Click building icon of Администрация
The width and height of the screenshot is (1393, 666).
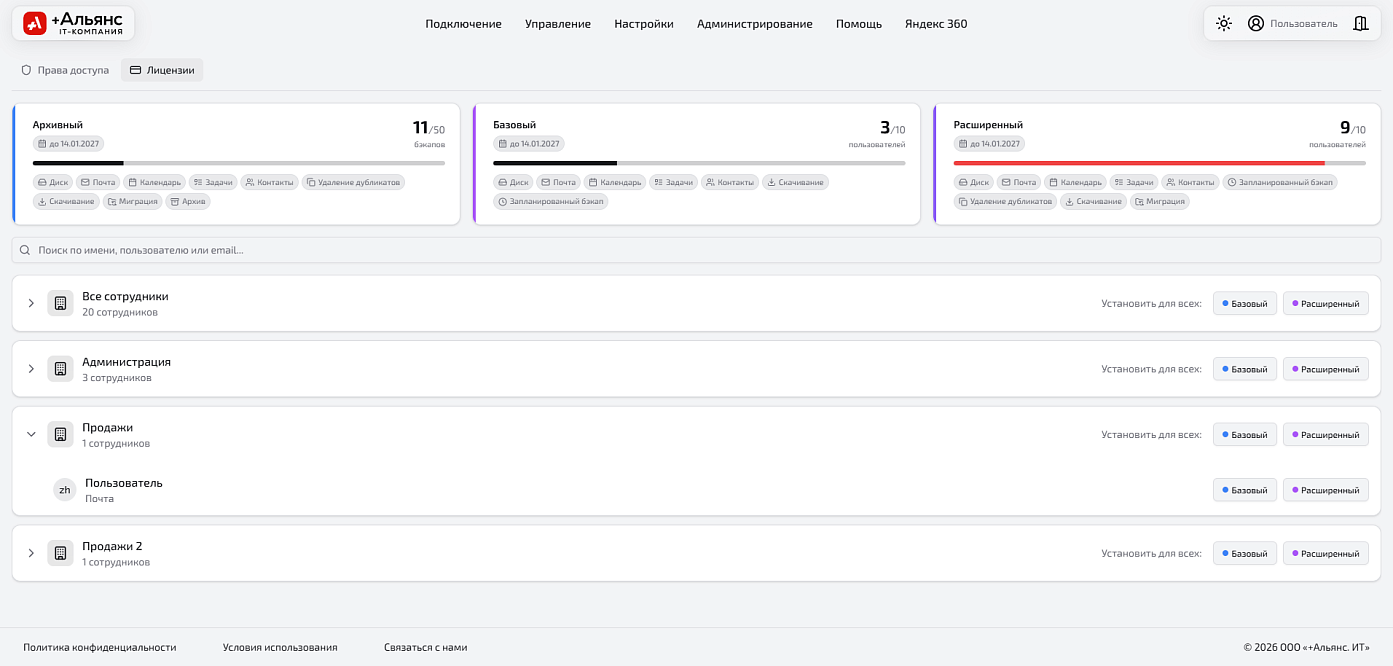[x=60, y=369]
